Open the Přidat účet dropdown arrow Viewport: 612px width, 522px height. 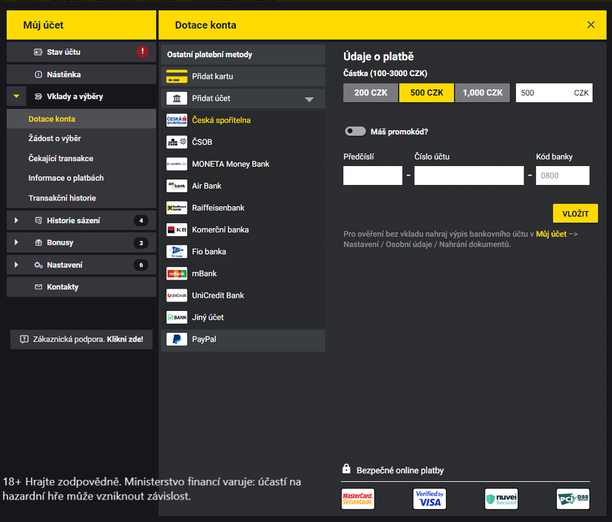coord(309,99)
